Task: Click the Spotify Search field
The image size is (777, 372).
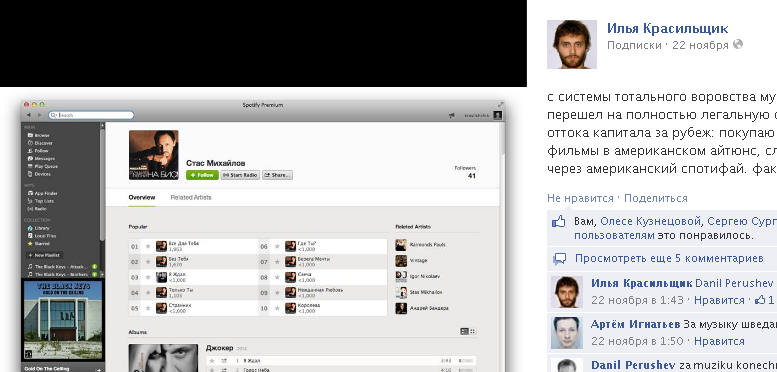Action: tap(92, 115)
